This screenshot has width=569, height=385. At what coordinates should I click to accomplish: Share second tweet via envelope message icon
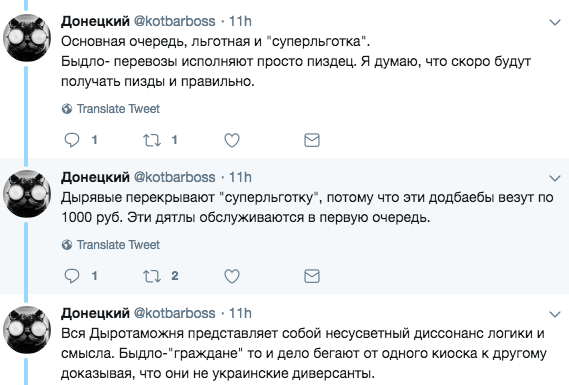click(x=312, y=276)
